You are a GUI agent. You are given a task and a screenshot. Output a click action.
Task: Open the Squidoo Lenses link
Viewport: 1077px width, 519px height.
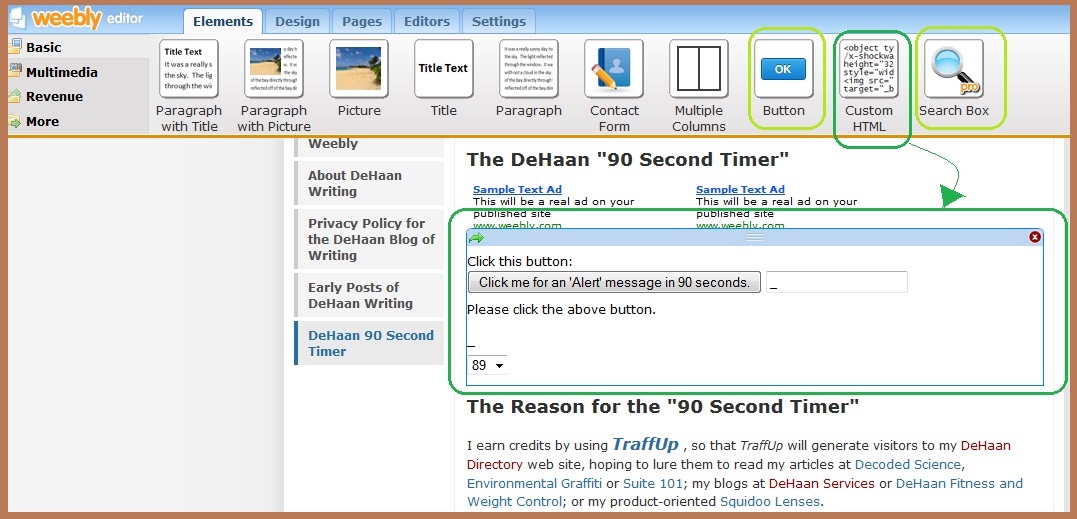tap(769, 502)
